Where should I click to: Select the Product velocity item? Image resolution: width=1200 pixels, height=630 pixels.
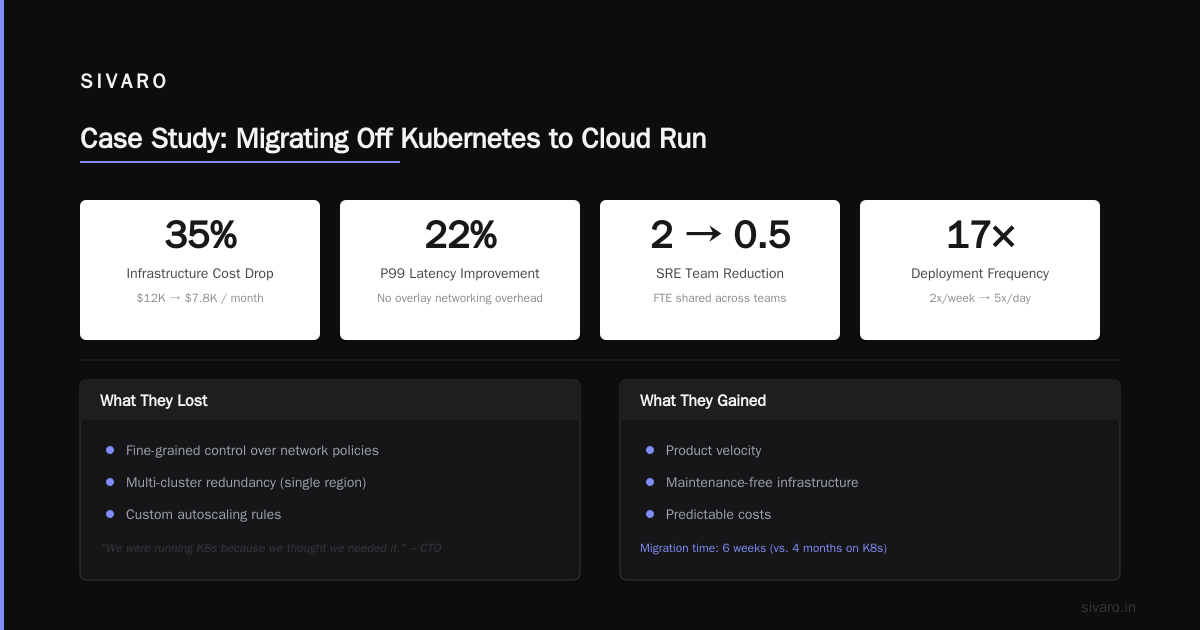coord(713,450)
